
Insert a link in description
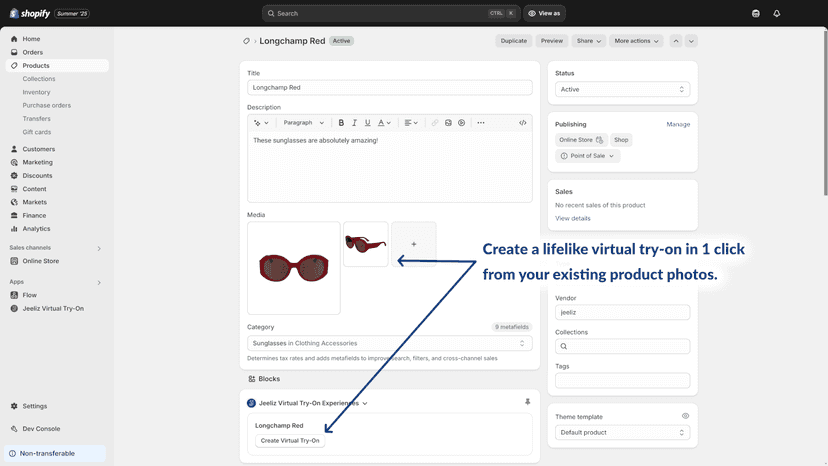pyautogui.click(x=435, y=123)
